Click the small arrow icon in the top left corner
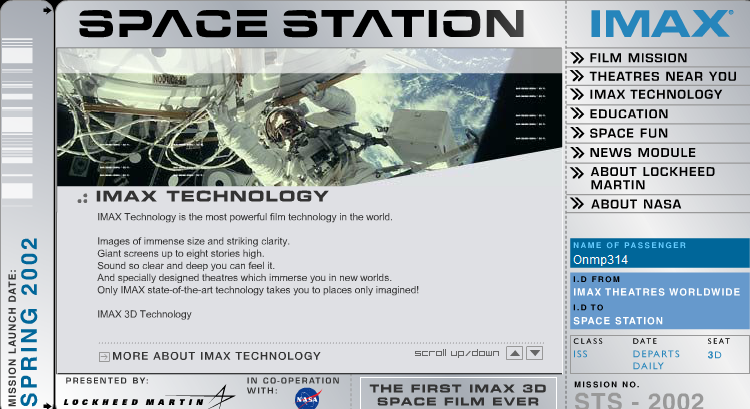 (x=47, y=10)
